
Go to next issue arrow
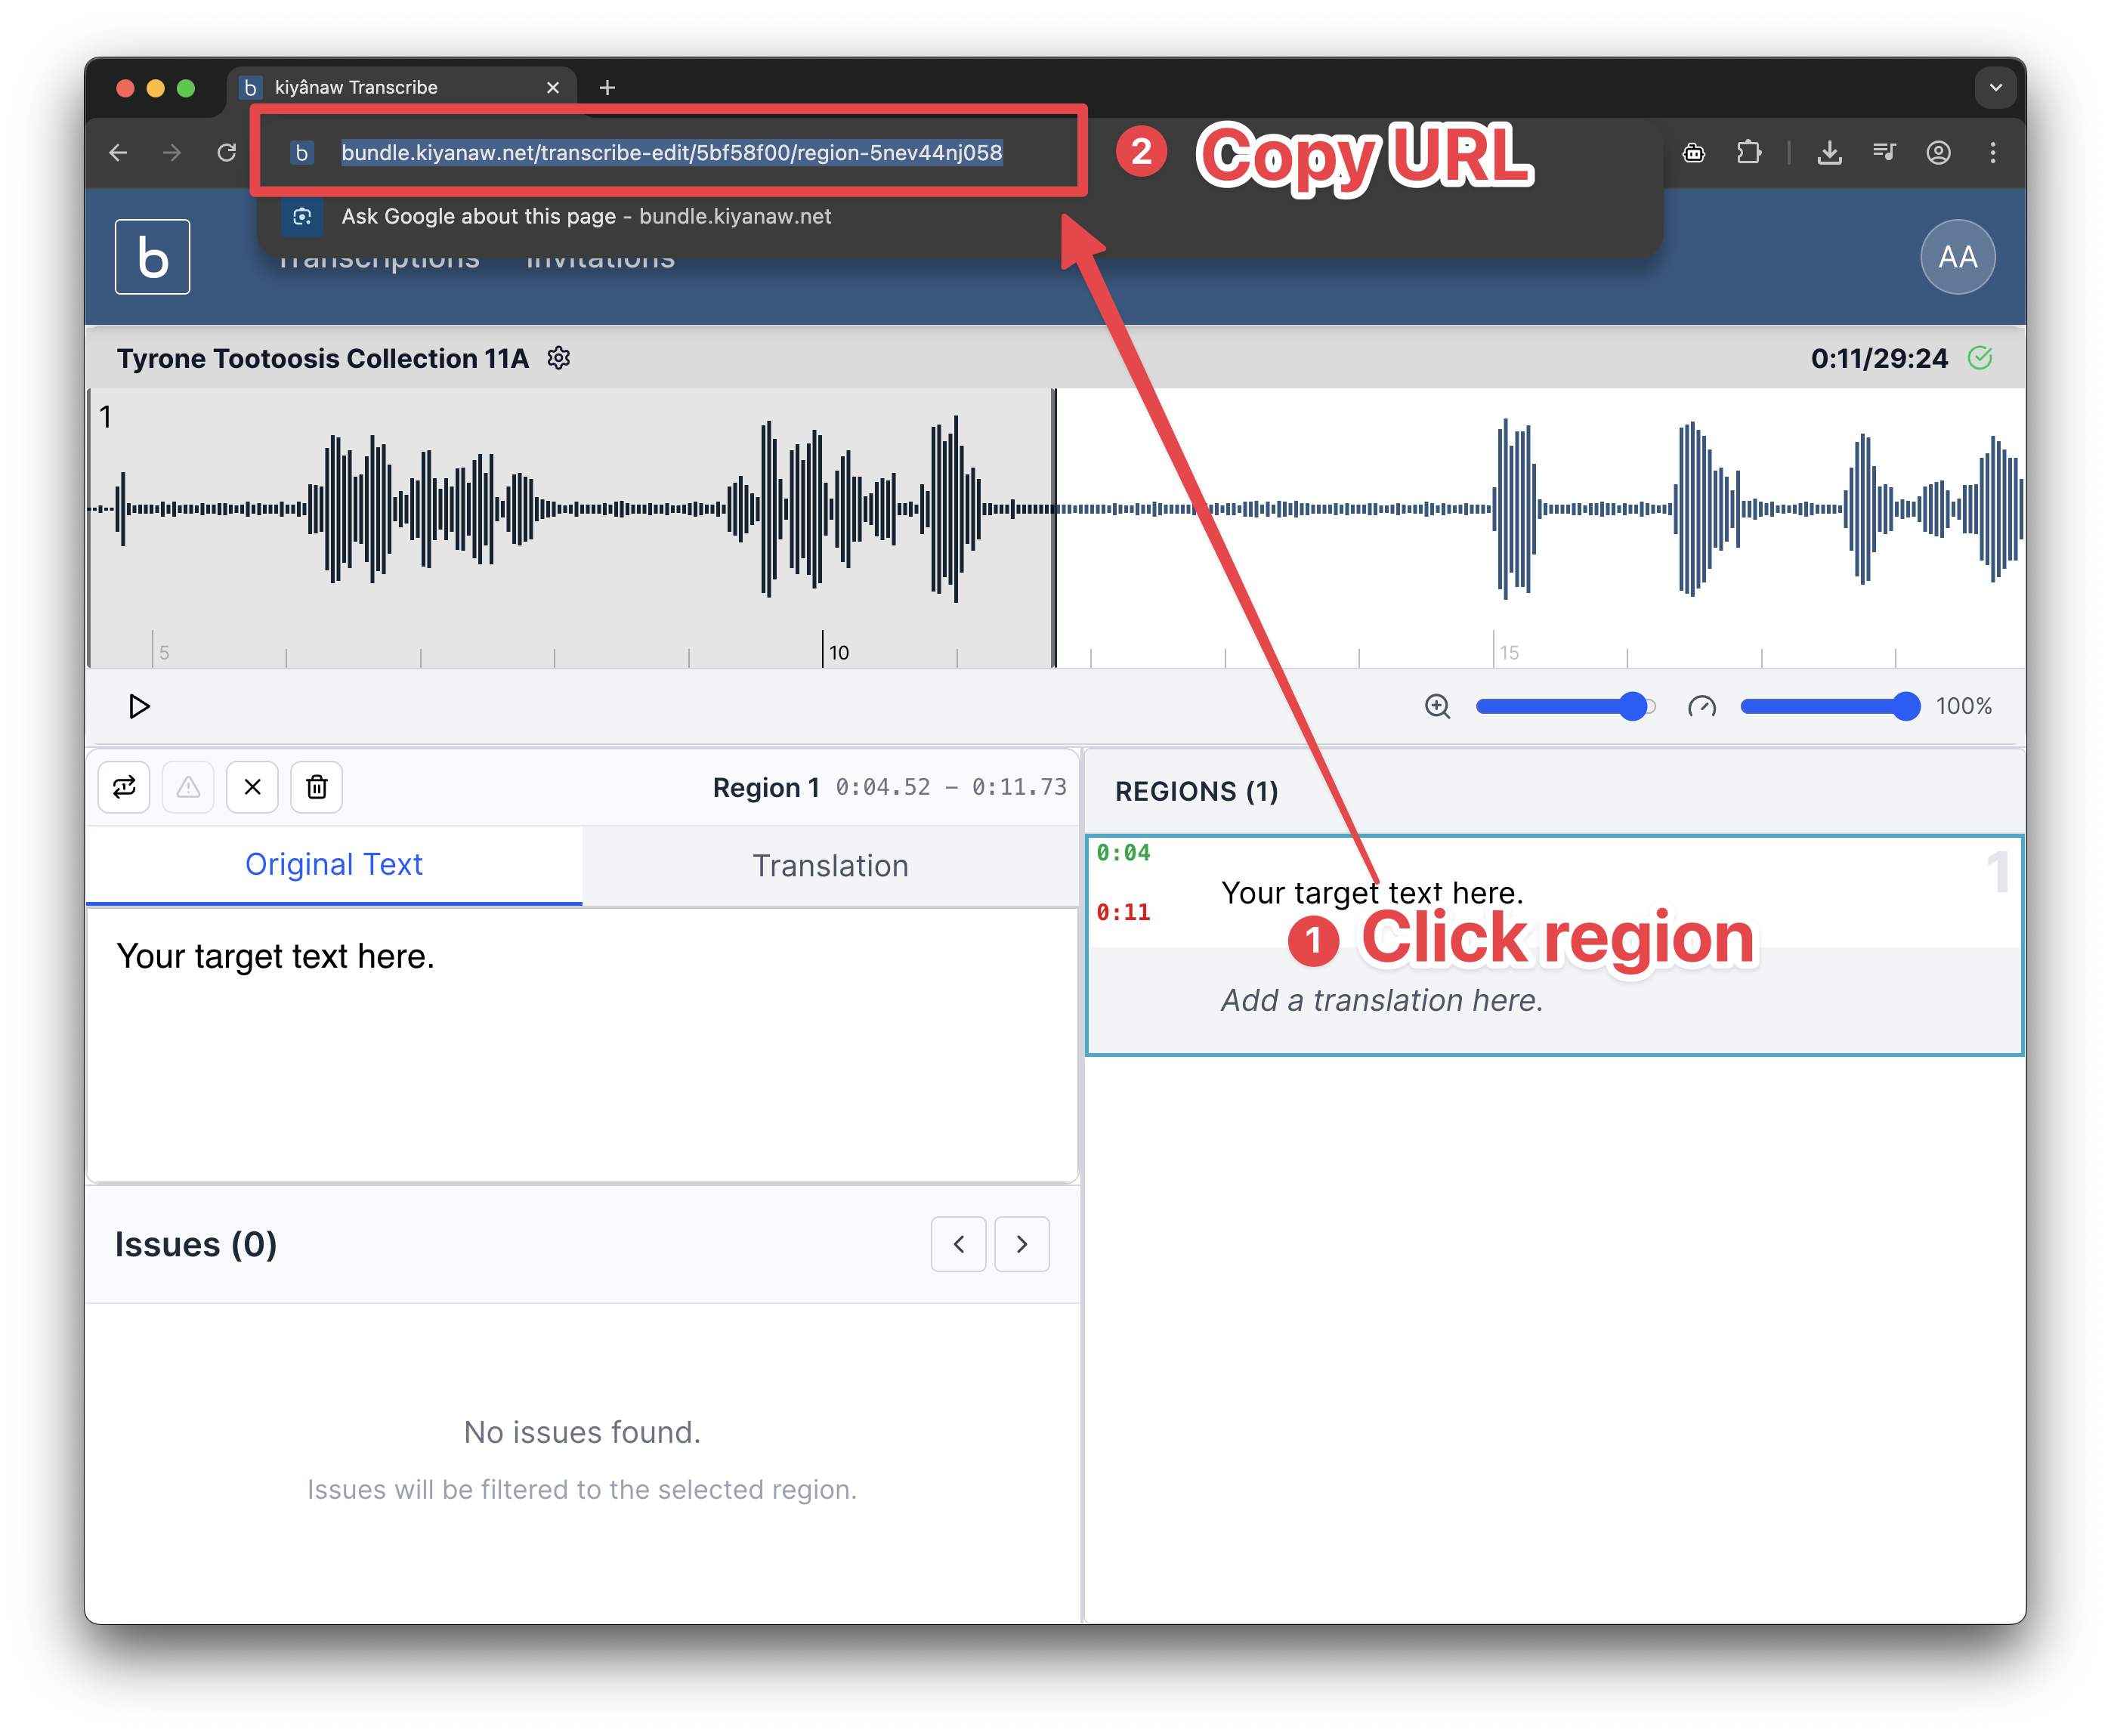point(1021,1244)
